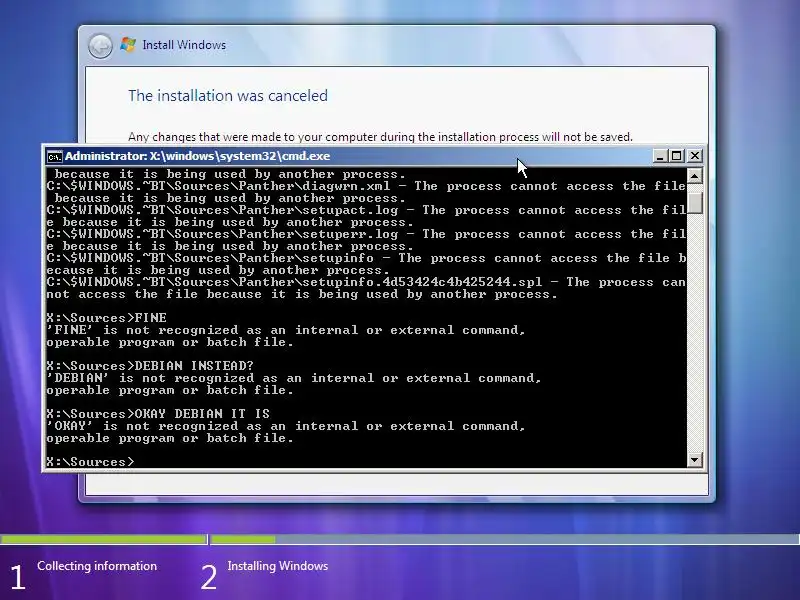The width and height of the screenshot is (800, 600).
Task: Click 'The installation was canceled' heading
Action: [x=228, y=95]
